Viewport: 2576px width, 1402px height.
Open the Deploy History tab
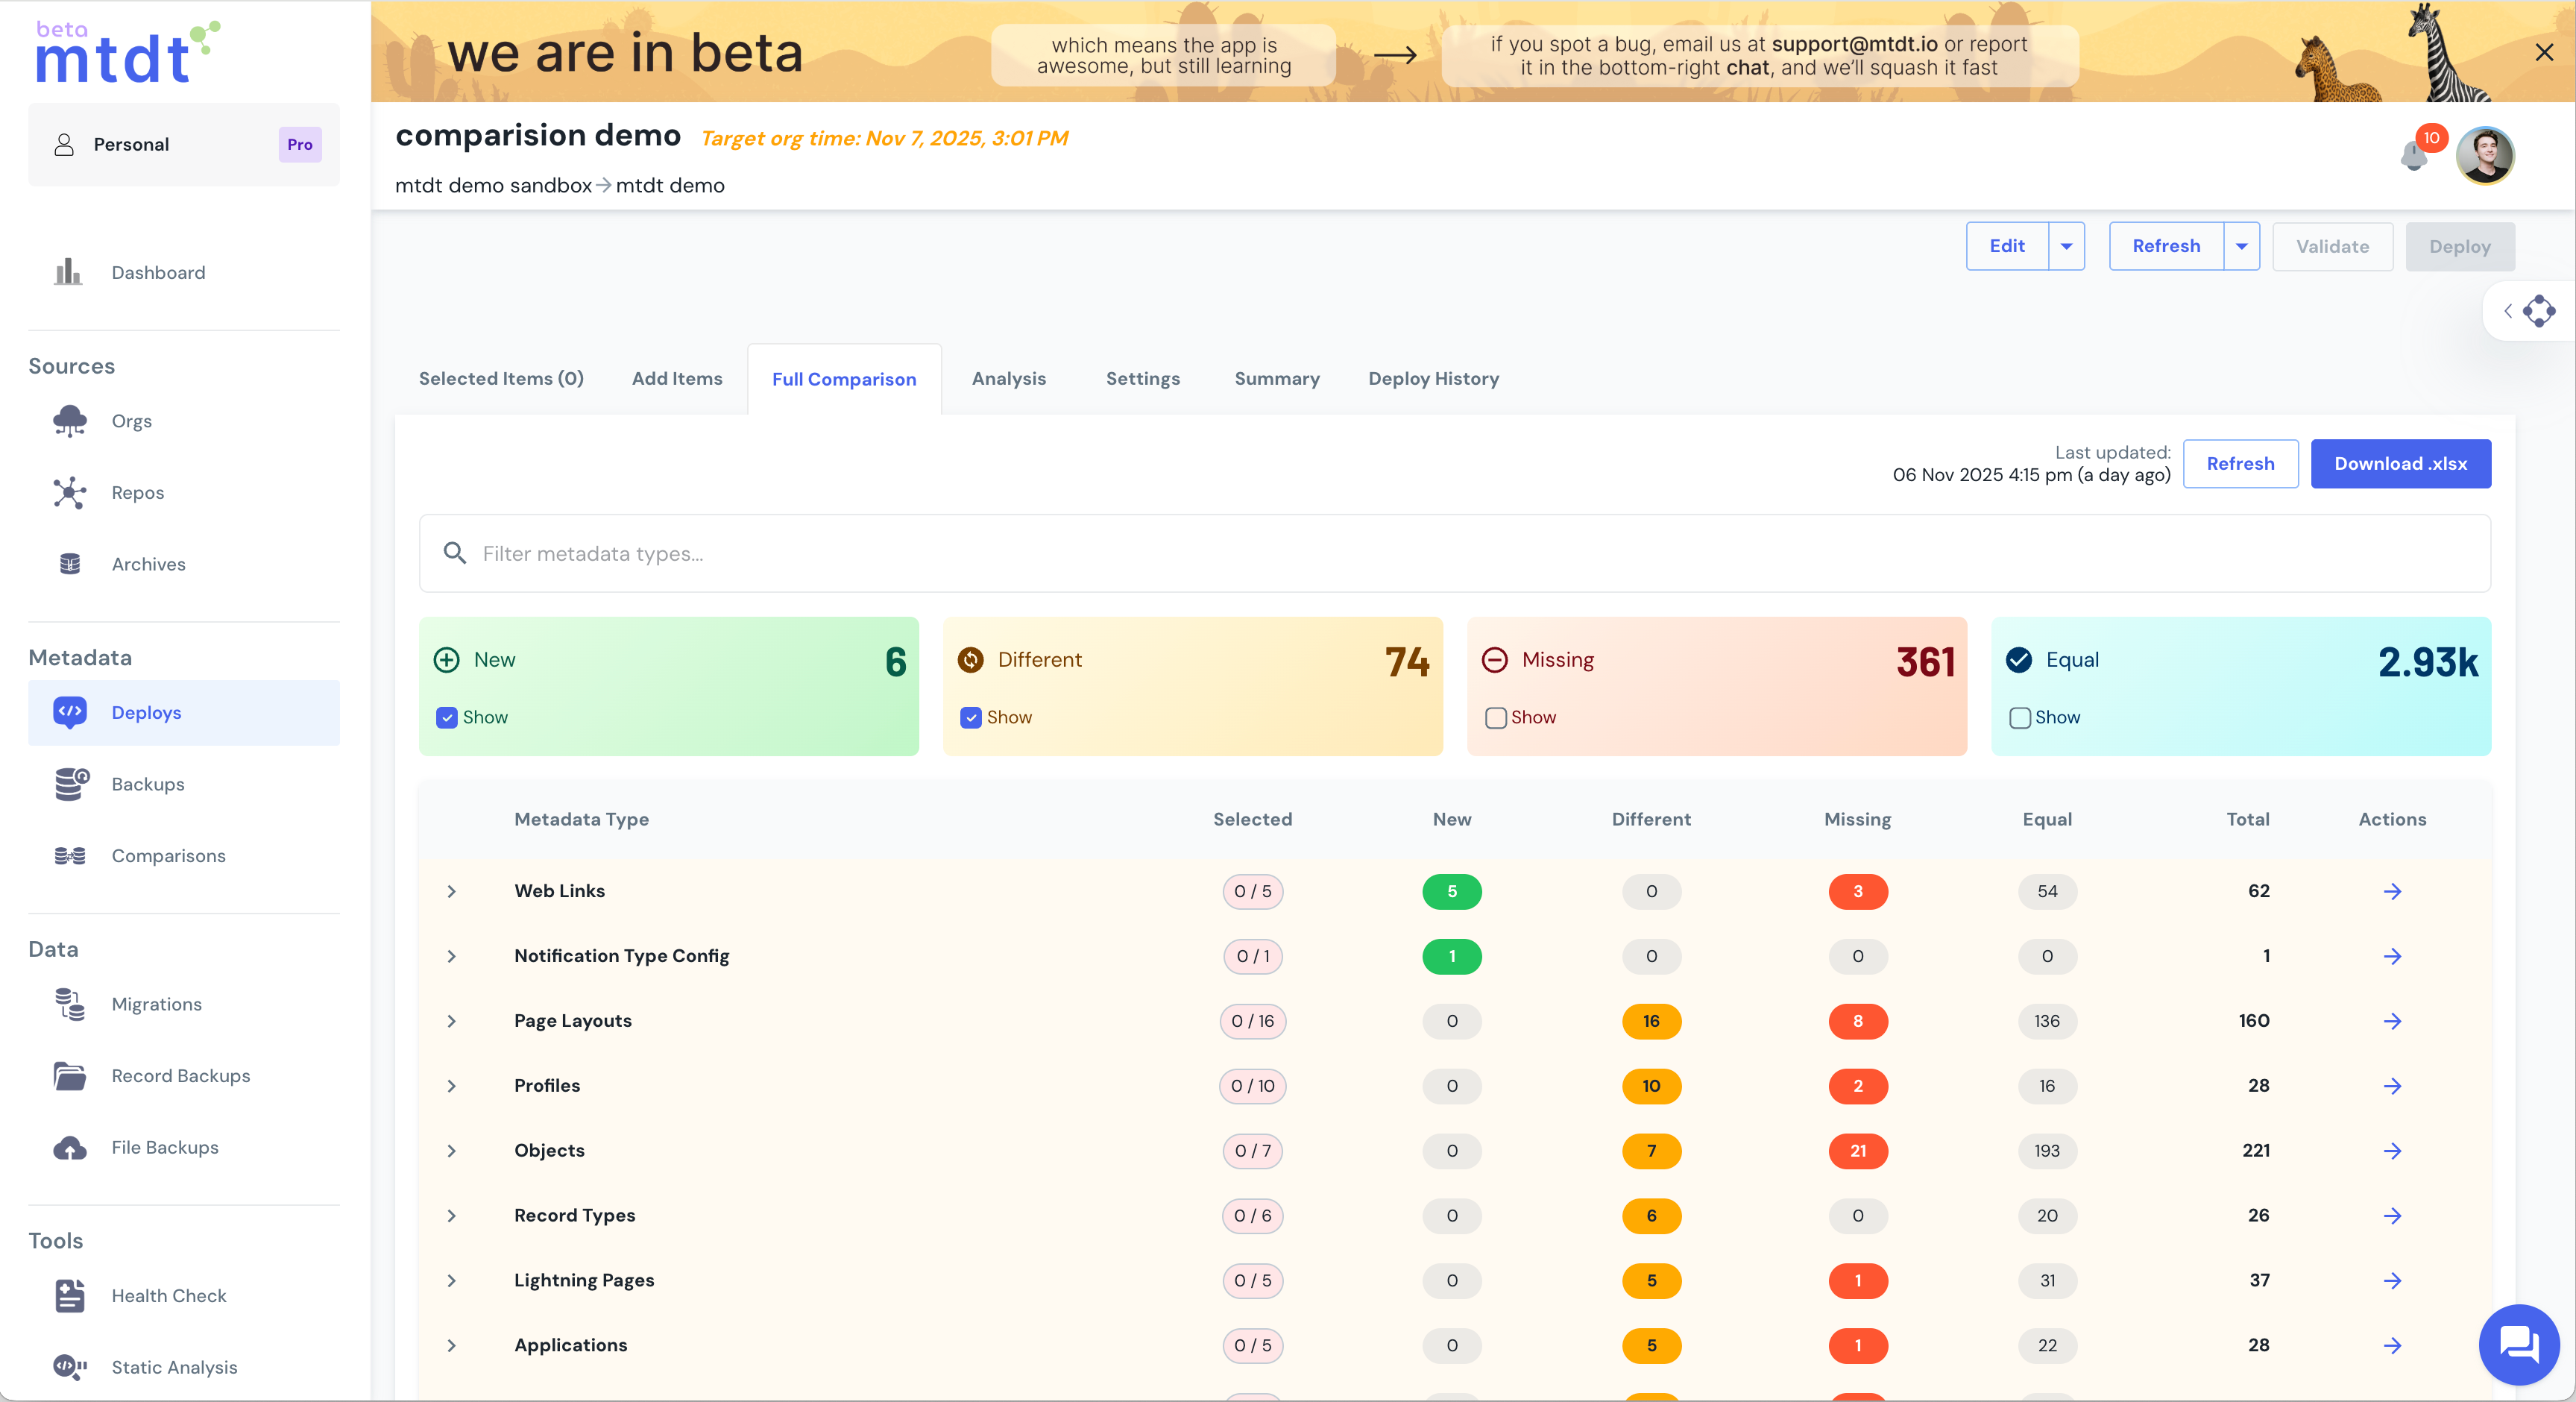[1433, 379]
